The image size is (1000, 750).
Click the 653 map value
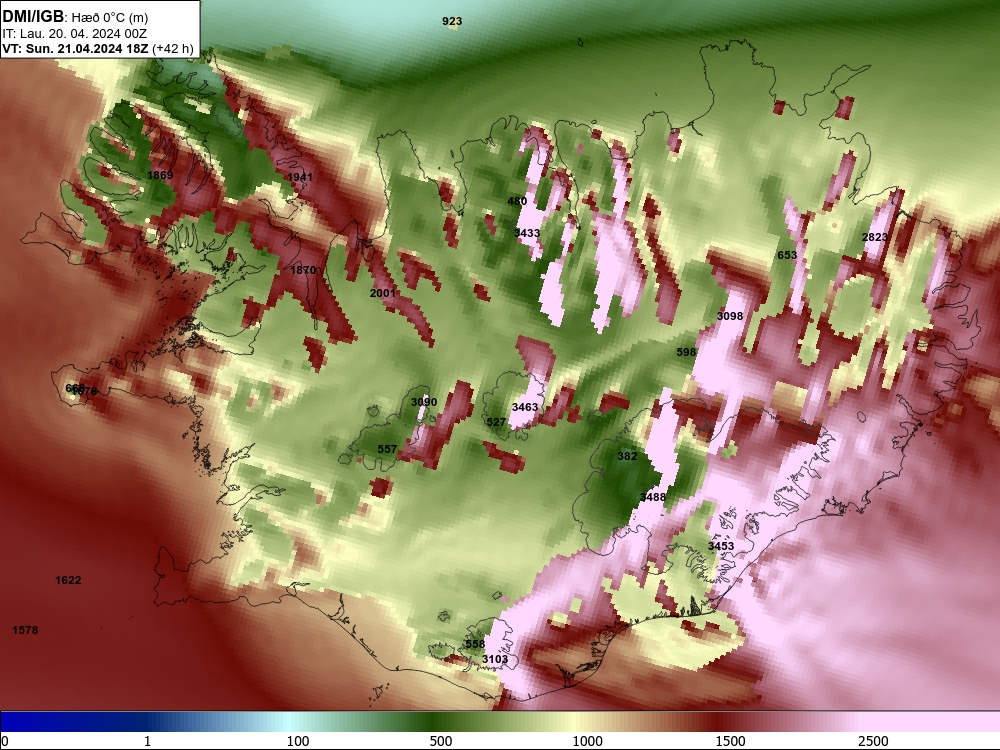click(x=787, y=254)
